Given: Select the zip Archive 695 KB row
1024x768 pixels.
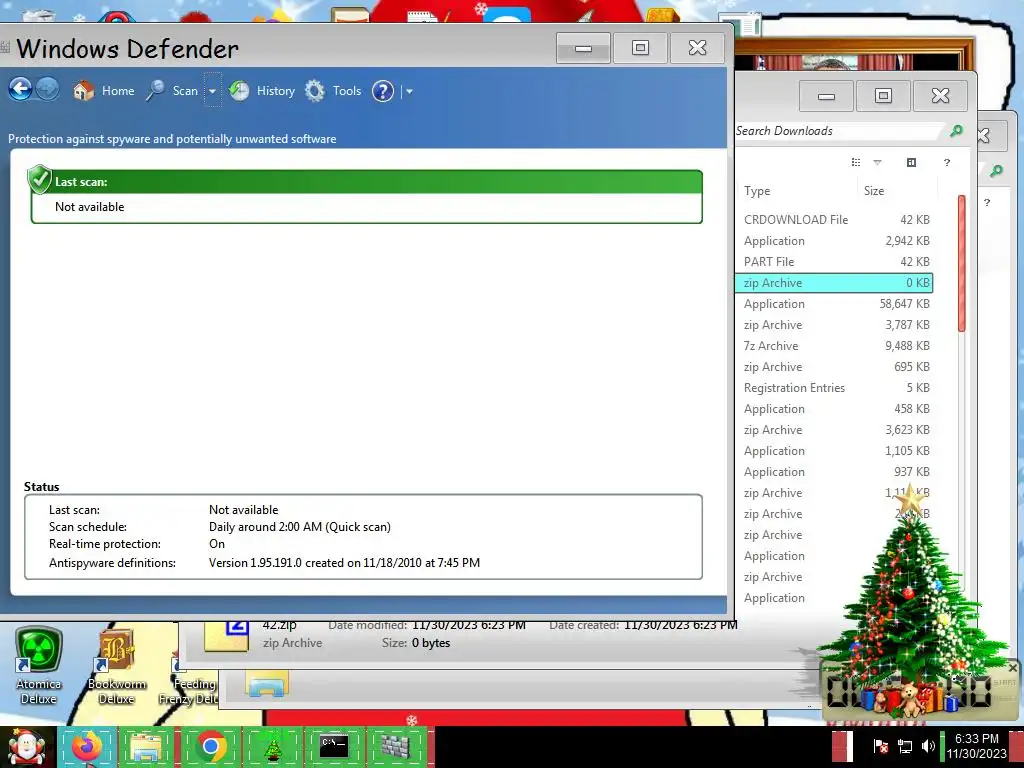Looking at the screenshot, I should (x=835, y=367).
